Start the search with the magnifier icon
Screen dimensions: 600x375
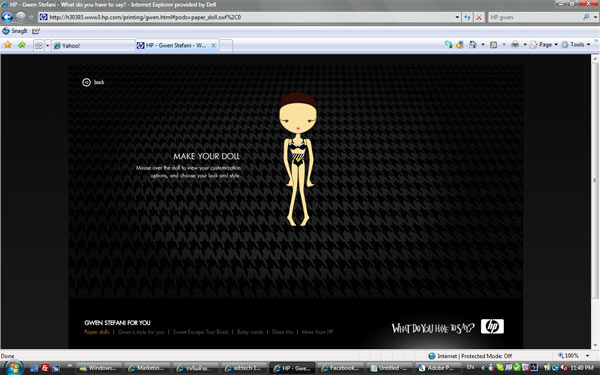click(x=586, y=17)
